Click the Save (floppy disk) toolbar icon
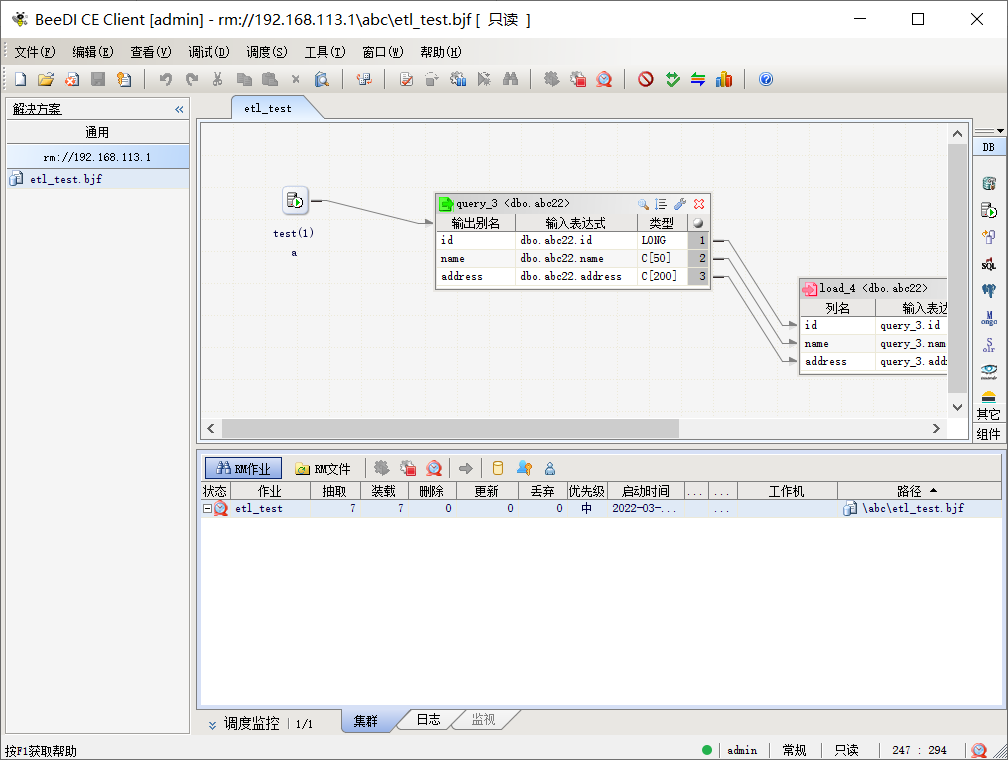Viewport: 1008px width, 760px height. pos(98,79)
